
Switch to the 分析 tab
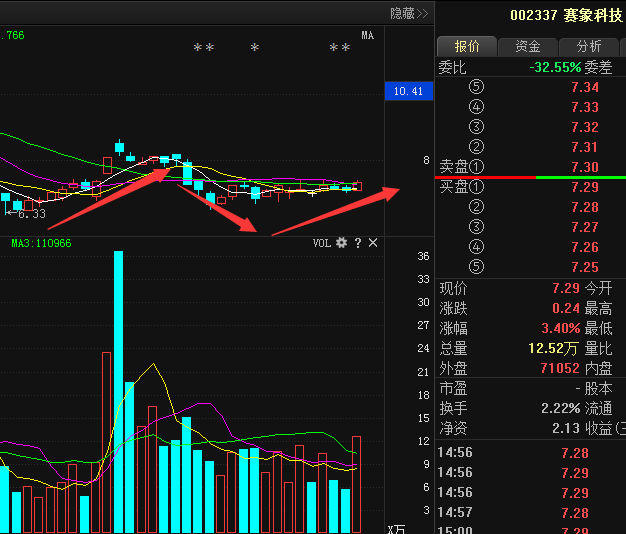pos(588,46)
